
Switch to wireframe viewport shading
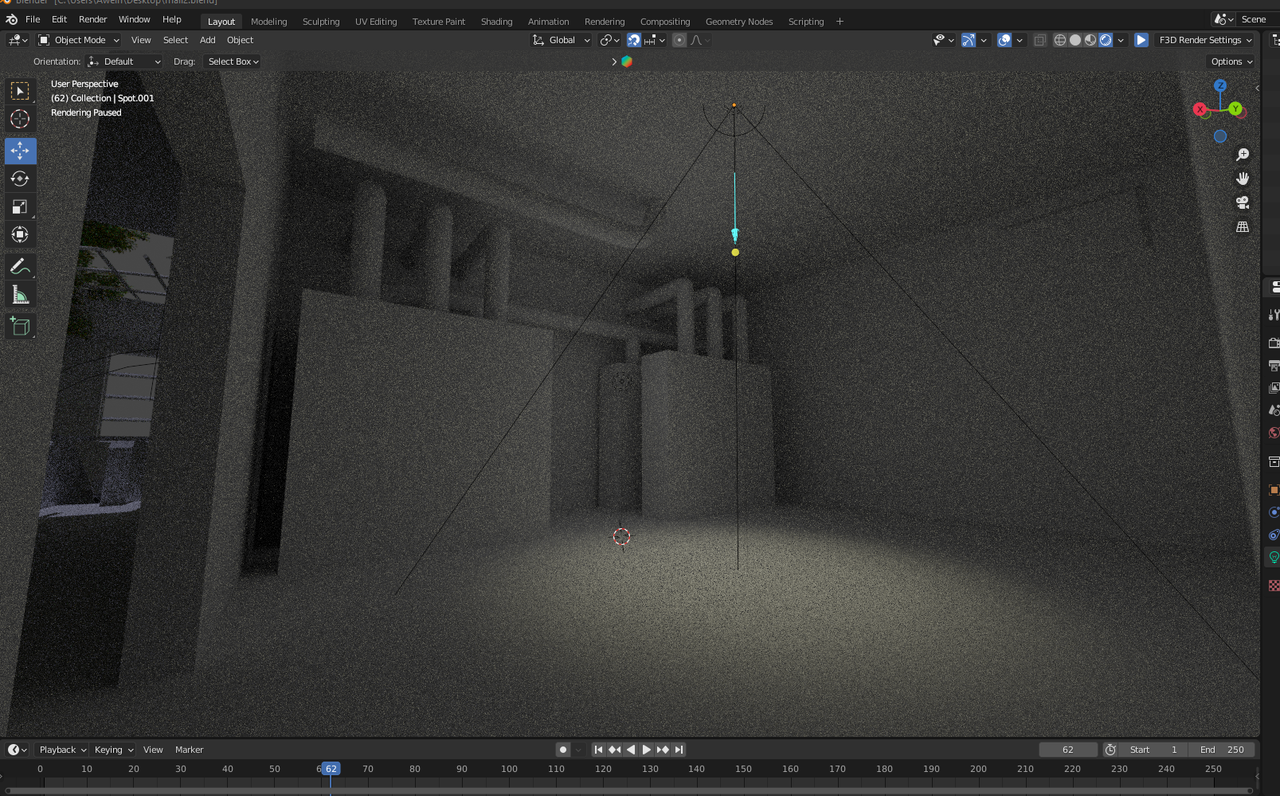(x=1060, y=40)
